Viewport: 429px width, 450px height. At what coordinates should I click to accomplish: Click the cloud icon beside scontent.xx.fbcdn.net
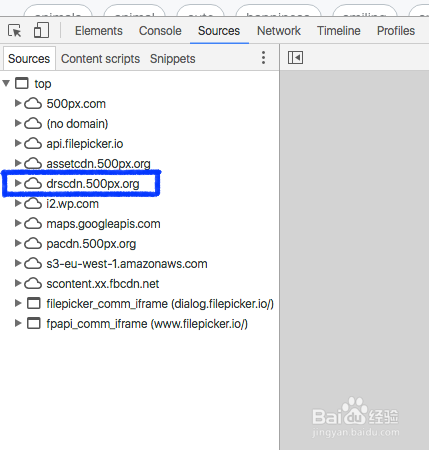[x=33, y=284]
